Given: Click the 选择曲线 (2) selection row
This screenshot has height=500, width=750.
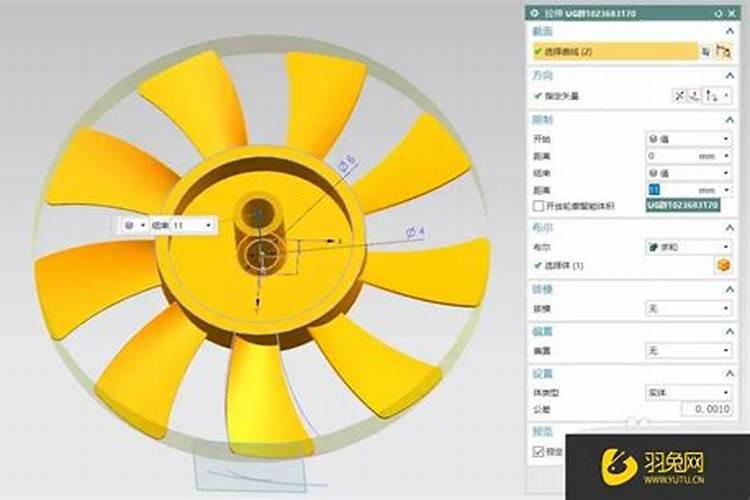Looking at the screenshot, I should click(x=612, y=50).
